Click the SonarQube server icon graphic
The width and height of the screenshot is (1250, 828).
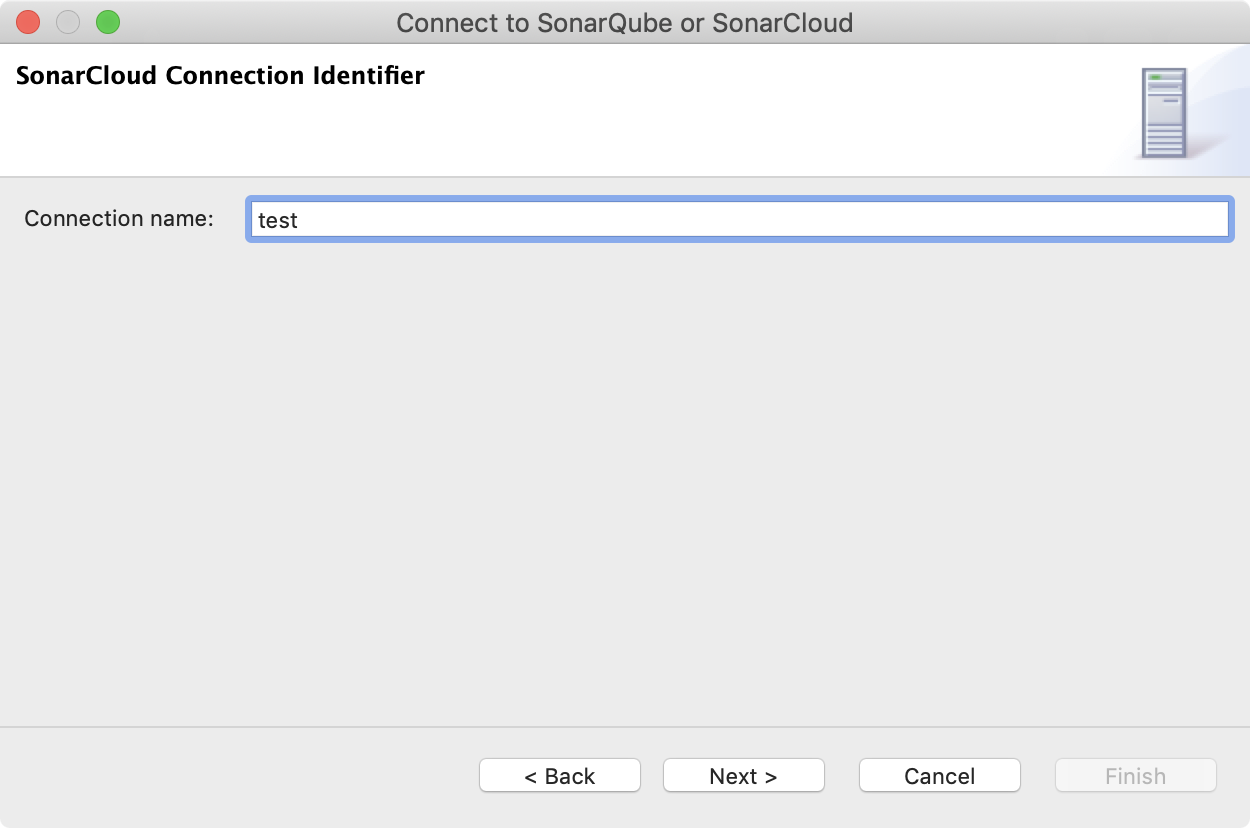pyautogui.click(x=1165, y=110)
